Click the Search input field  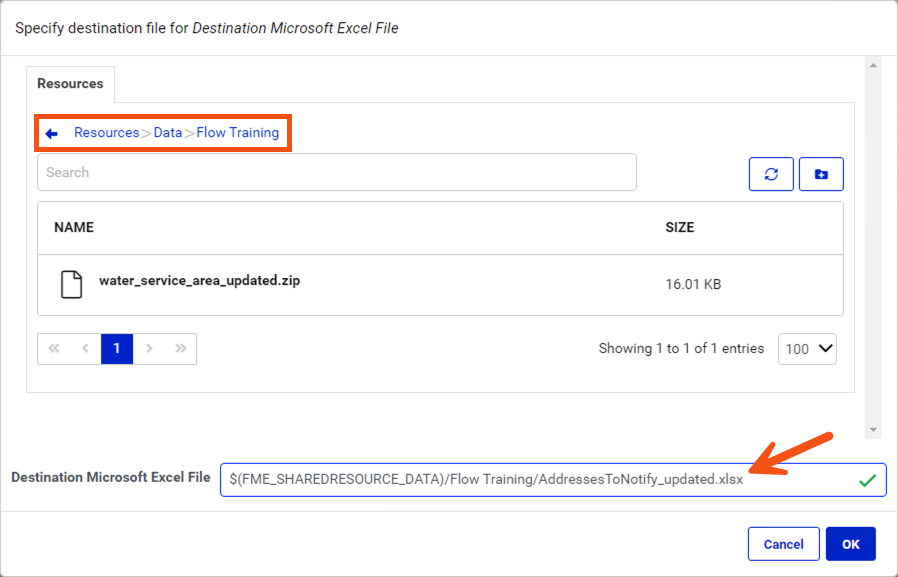337,172
